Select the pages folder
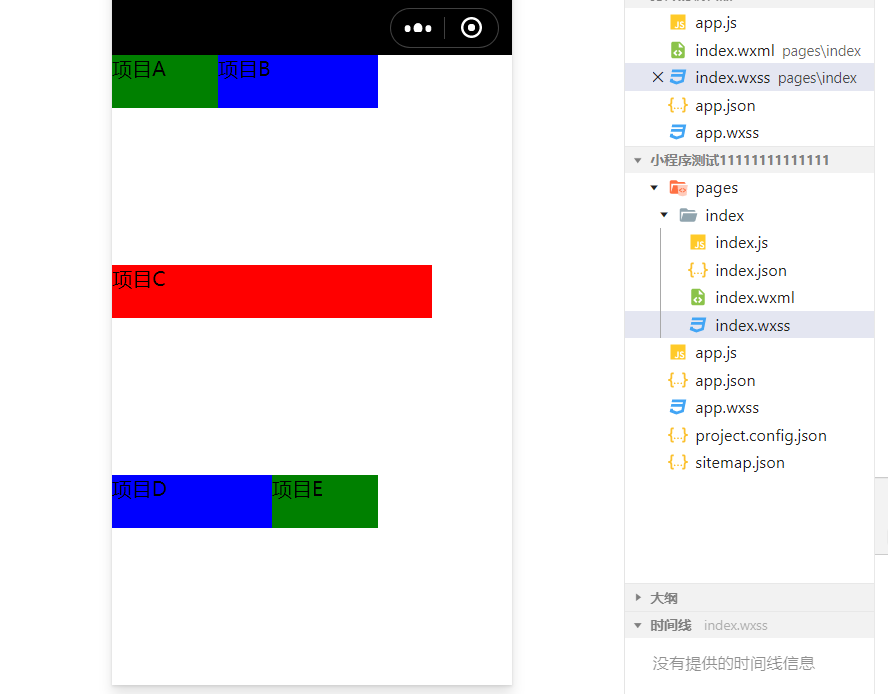 [749, 188]
